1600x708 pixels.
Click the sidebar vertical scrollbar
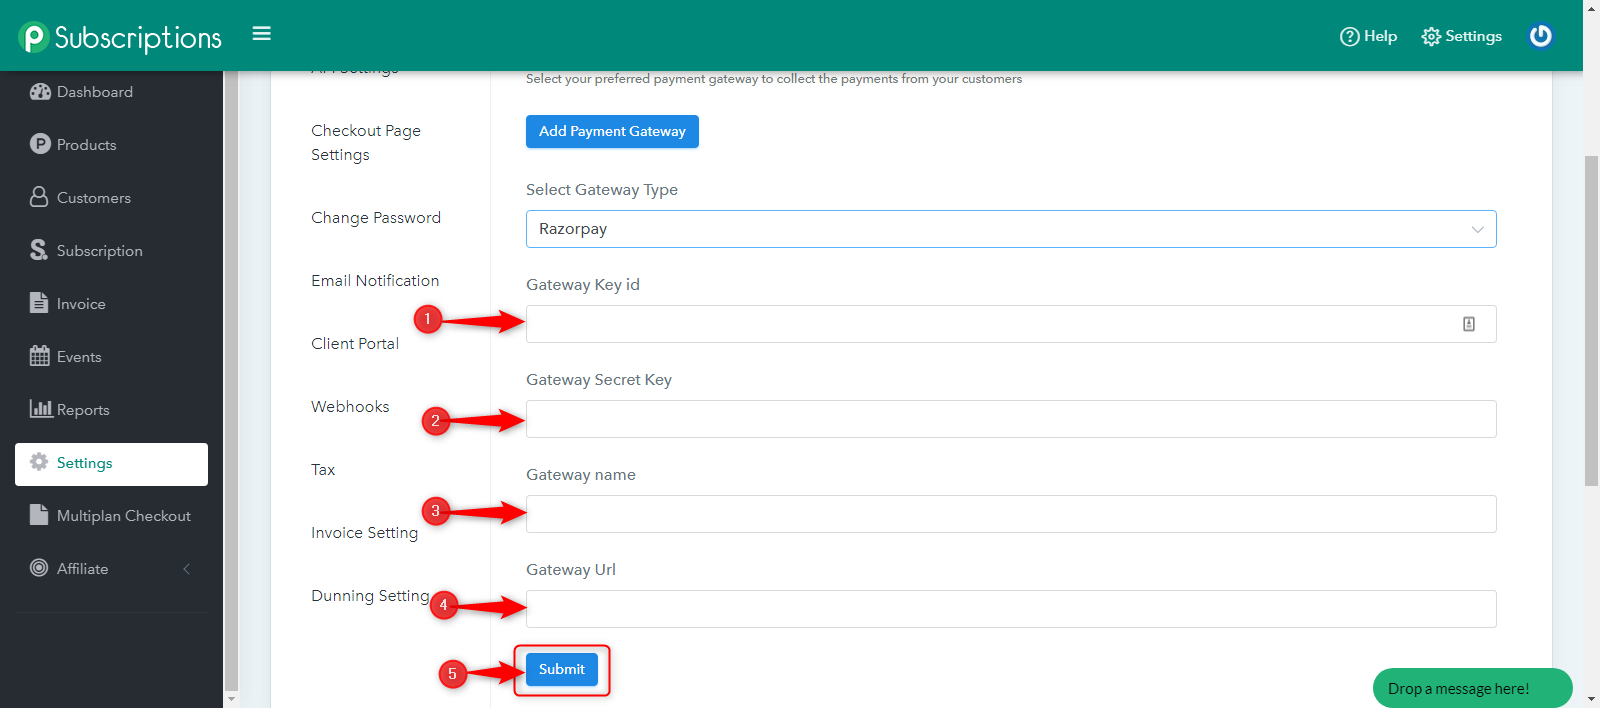pos(231,380)
